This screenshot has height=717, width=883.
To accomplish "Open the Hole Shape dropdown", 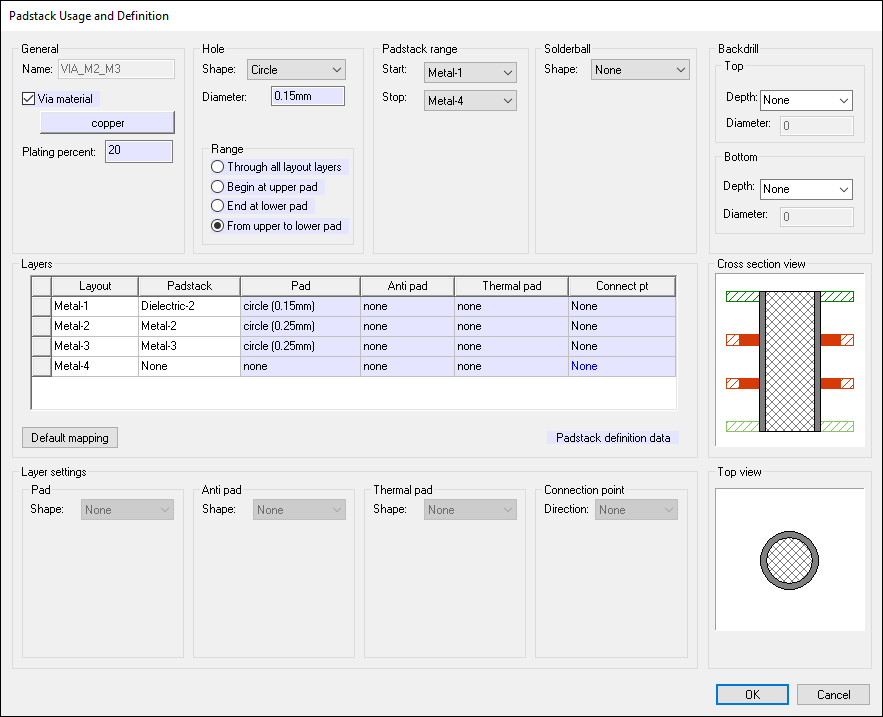I will [296, 70].
